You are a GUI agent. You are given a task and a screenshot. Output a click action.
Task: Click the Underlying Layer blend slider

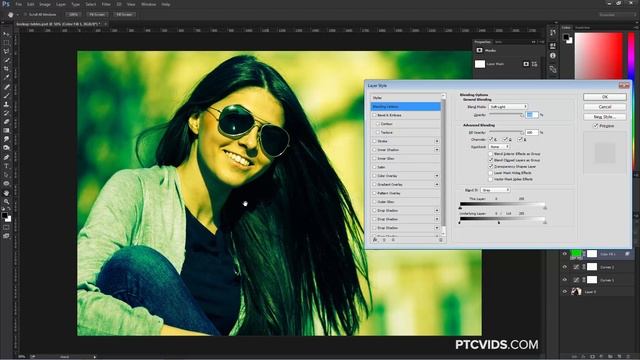(502, 220)
